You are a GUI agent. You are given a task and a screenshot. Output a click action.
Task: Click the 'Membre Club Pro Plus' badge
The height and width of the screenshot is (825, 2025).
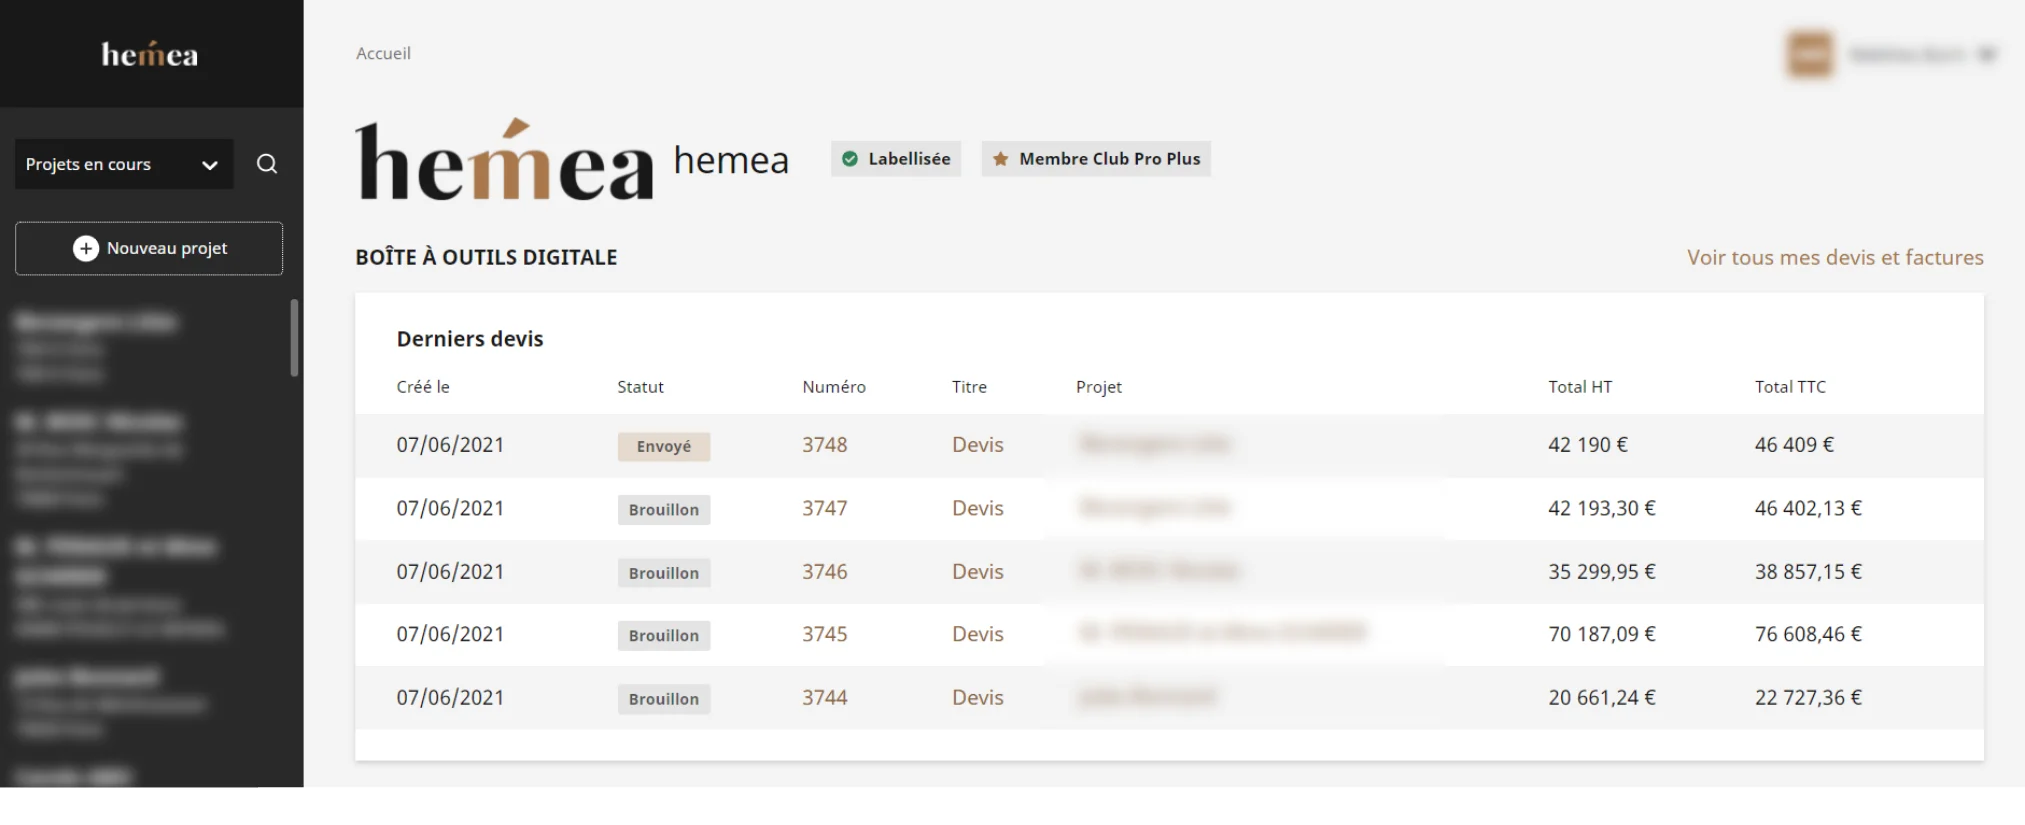coord(1096,159)
